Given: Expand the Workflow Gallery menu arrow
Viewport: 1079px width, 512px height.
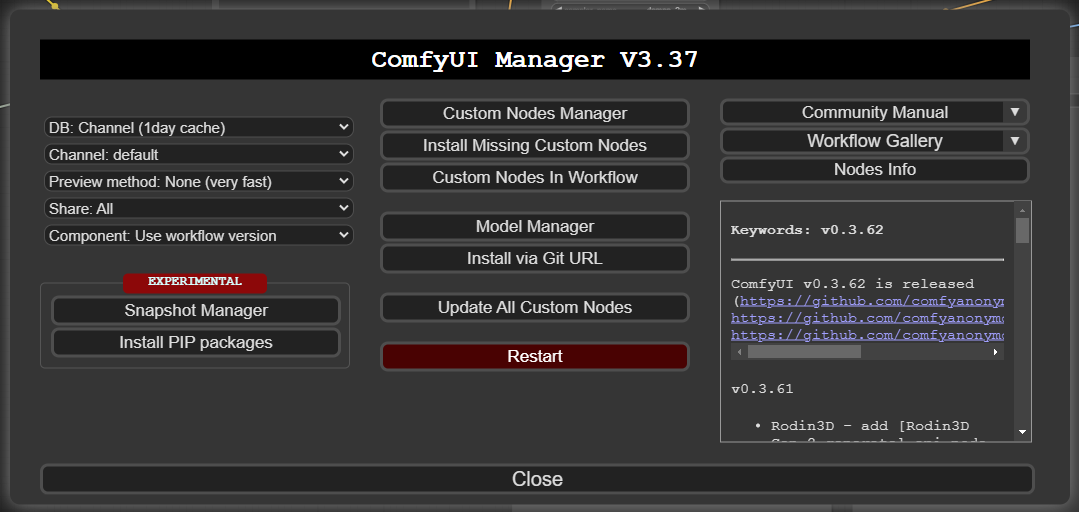Looking at the screenshot, I should (1014, 141).
